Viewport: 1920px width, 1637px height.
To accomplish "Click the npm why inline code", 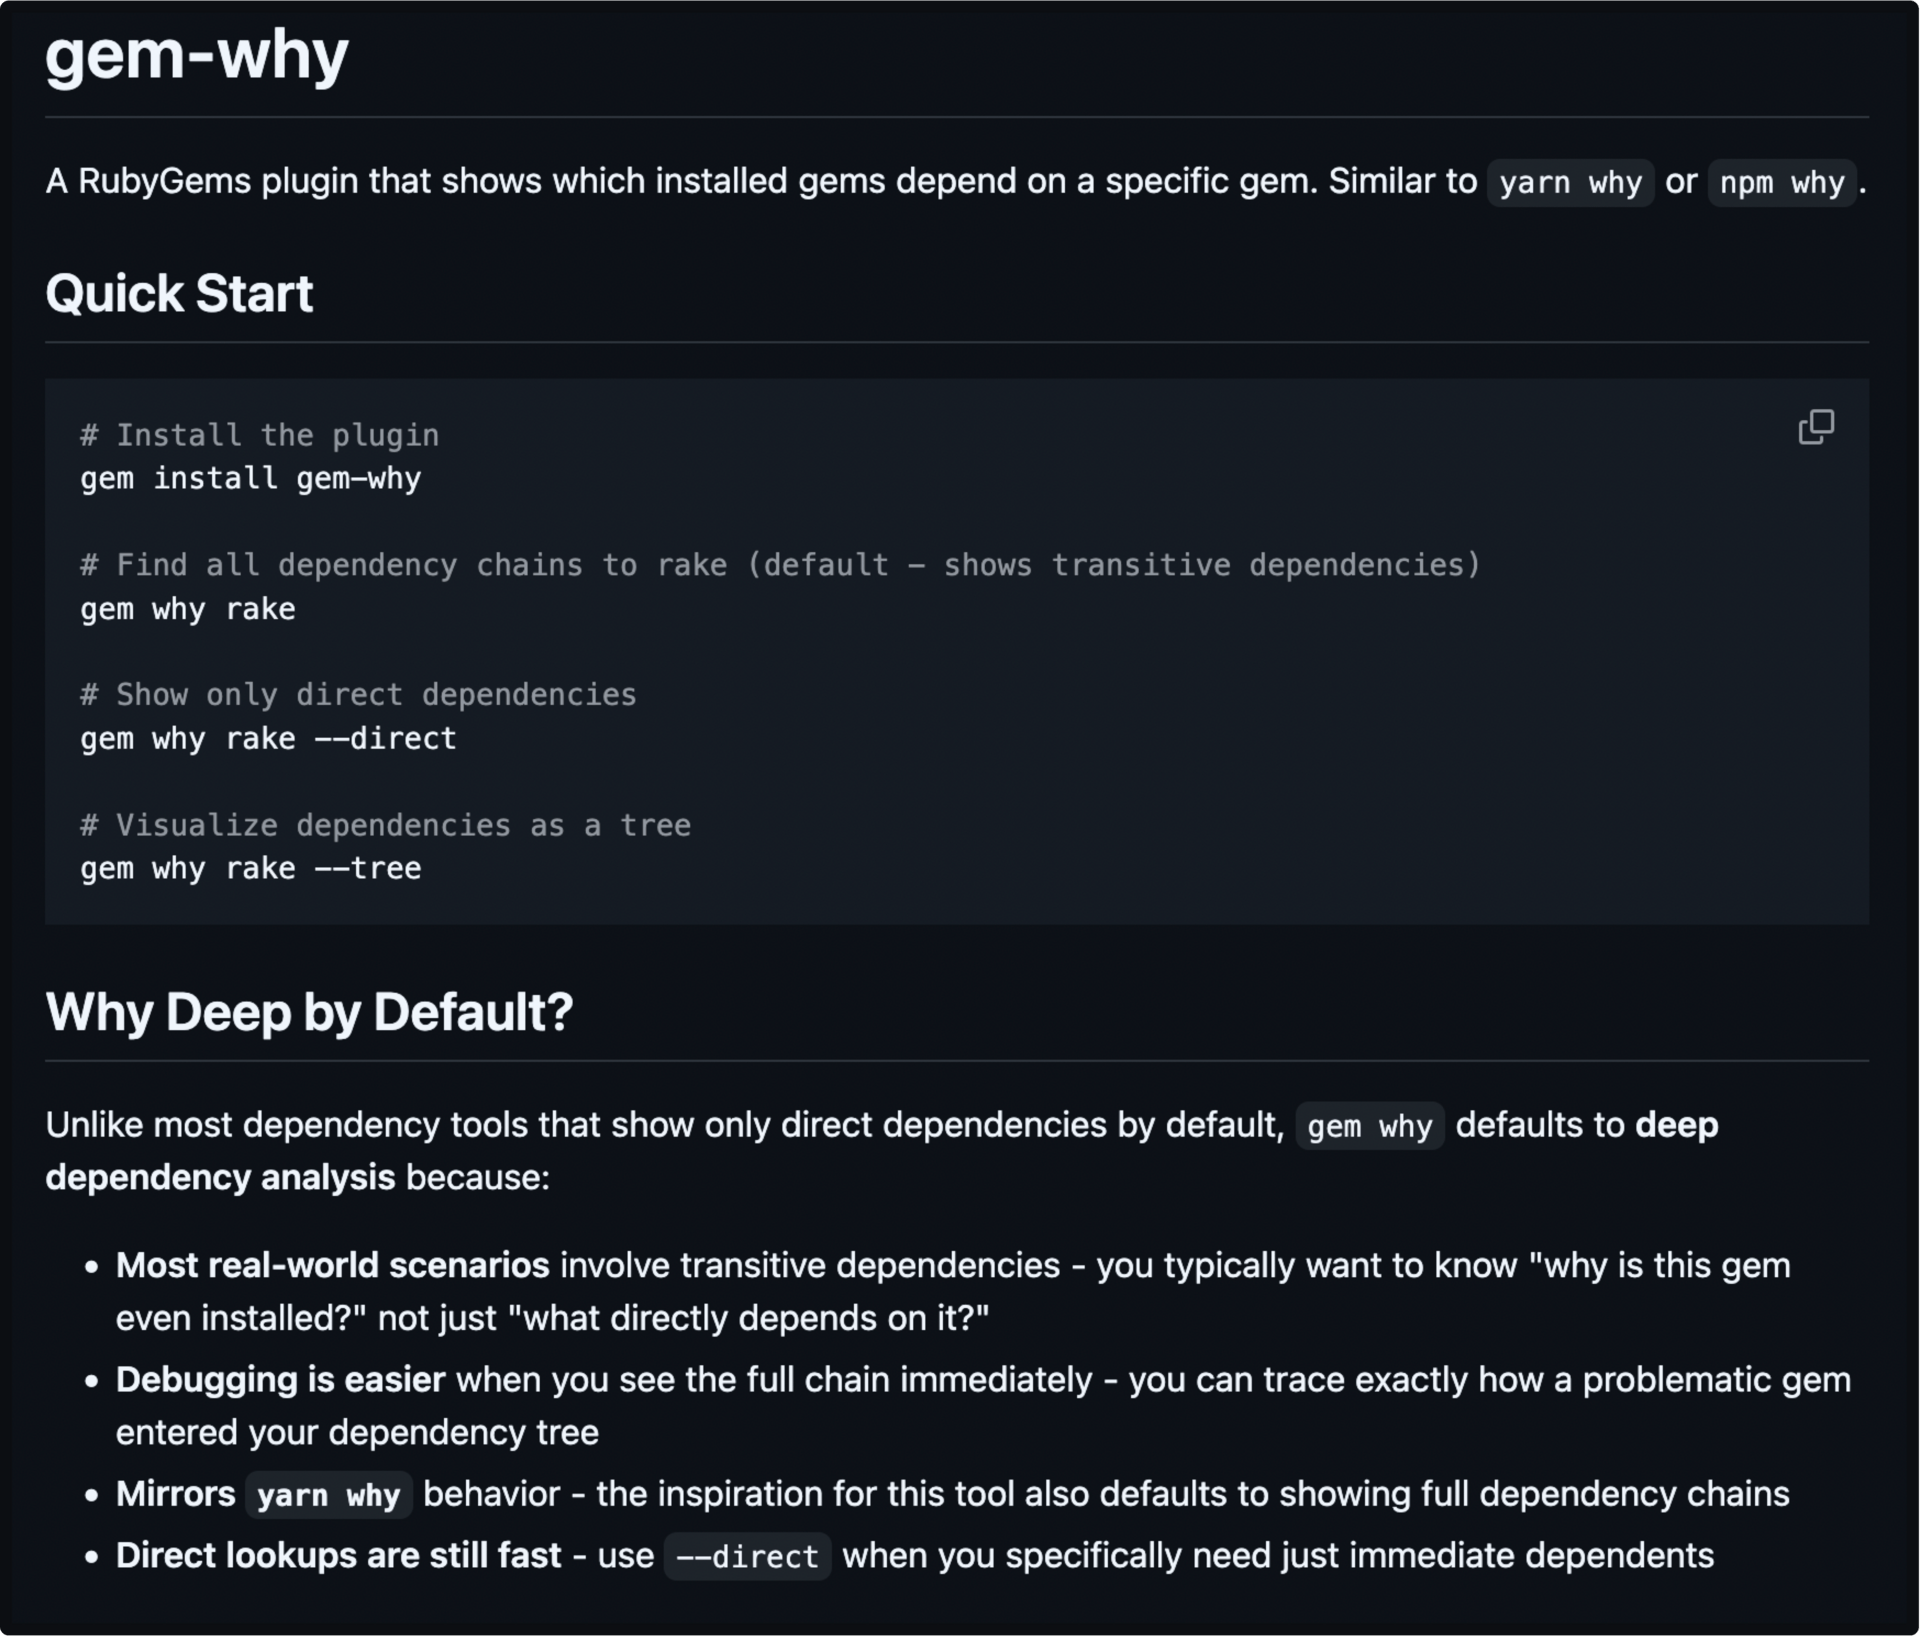I will (x=1781, y=182).
